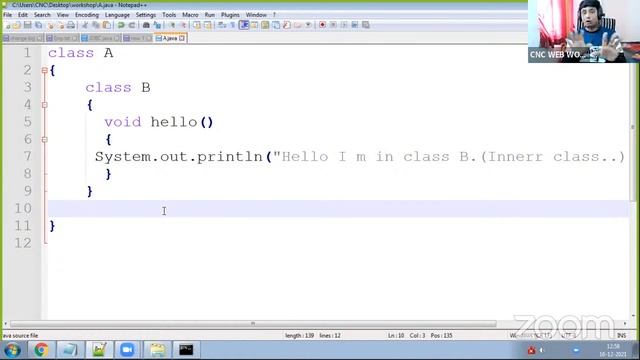This screenshot has height=360, width=640.
Task: Collapse the hello() method fold marker
Action: pos(45,140)
